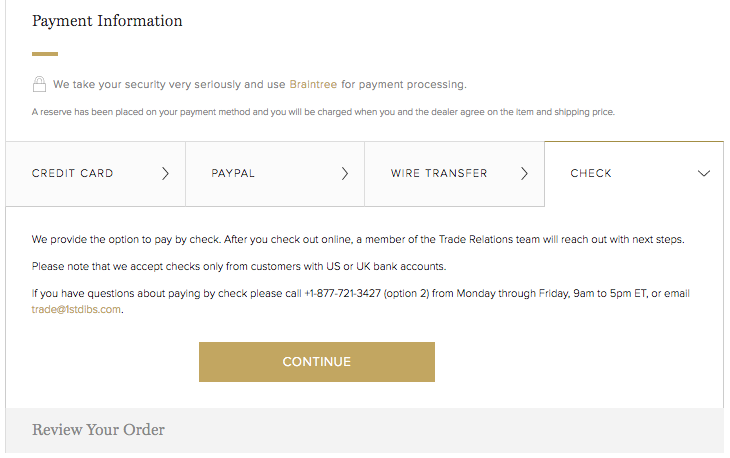The height and width of the screenshot is (458, 730).
Task: Click the padlock security icon
Action: point(39,84)
